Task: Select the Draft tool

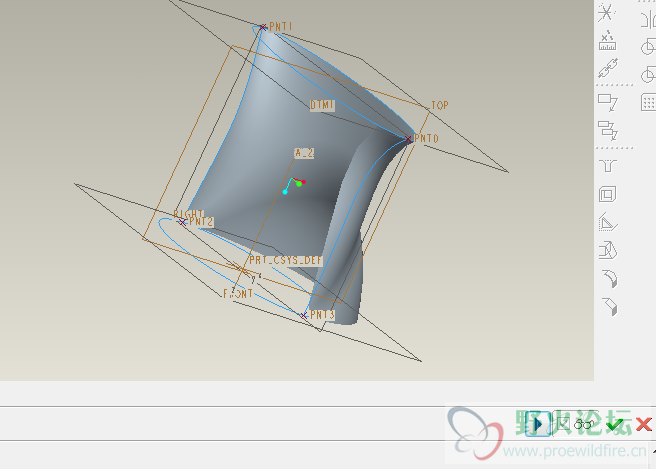Action: (x=608, y=250)
